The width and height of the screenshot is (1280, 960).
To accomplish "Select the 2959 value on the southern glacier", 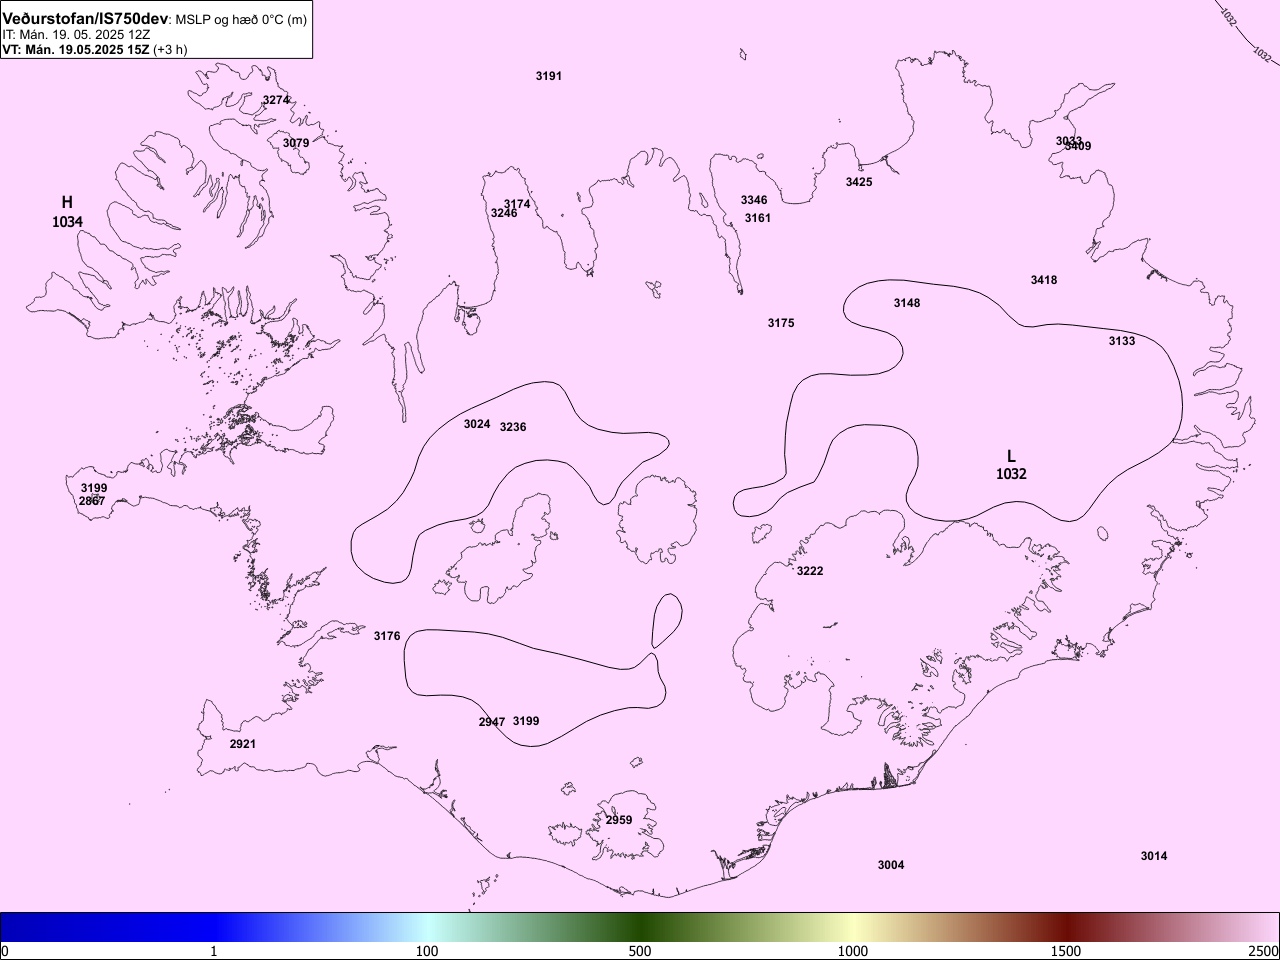I will [x=619, y=820].
